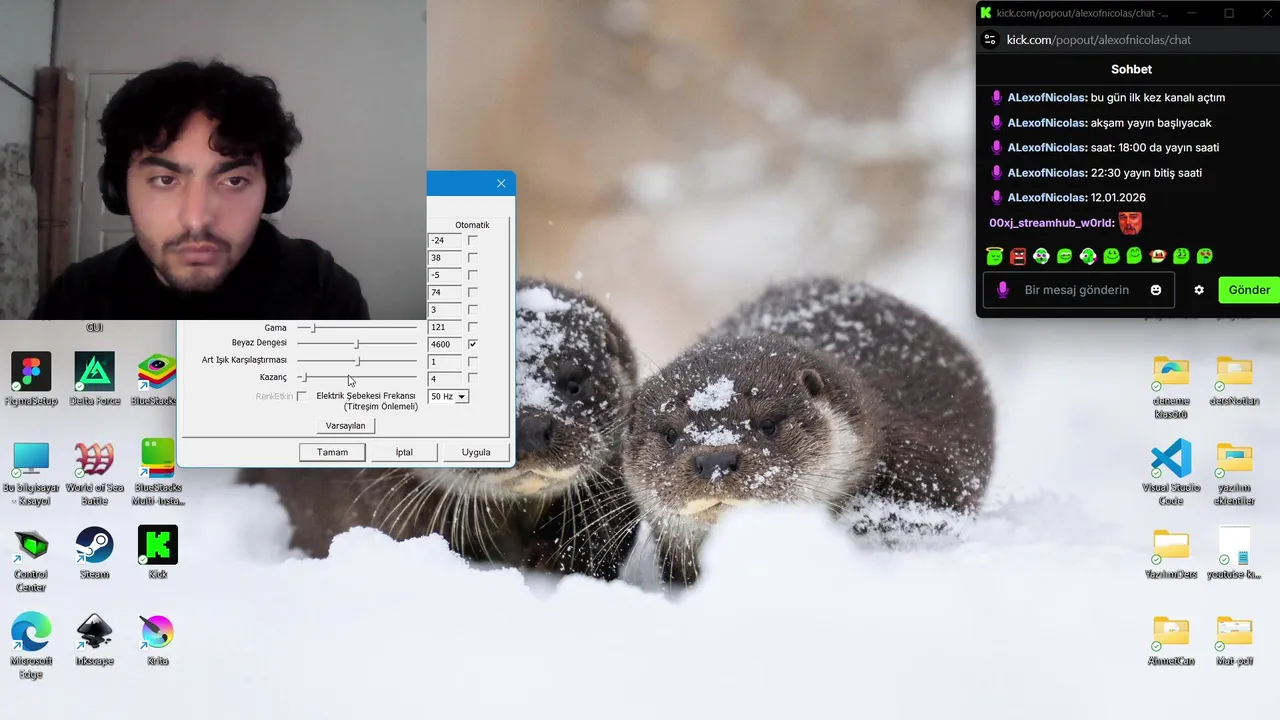
Task: Close the camera properties dialog
Action: 501,183
